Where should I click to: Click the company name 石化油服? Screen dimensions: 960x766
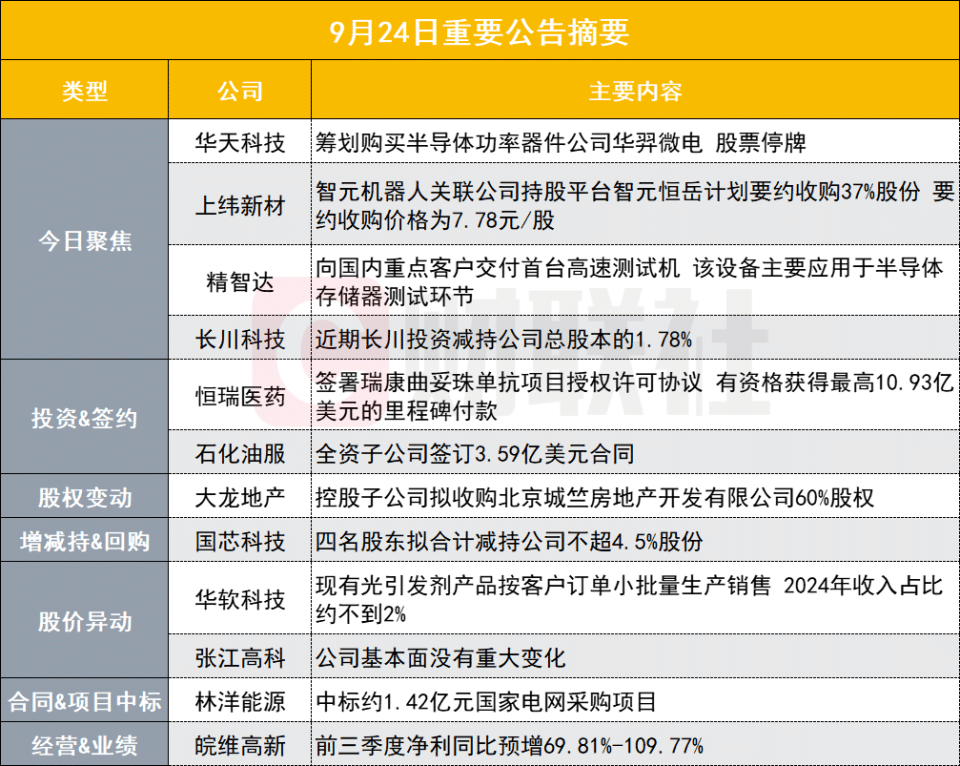coord(240,453)
